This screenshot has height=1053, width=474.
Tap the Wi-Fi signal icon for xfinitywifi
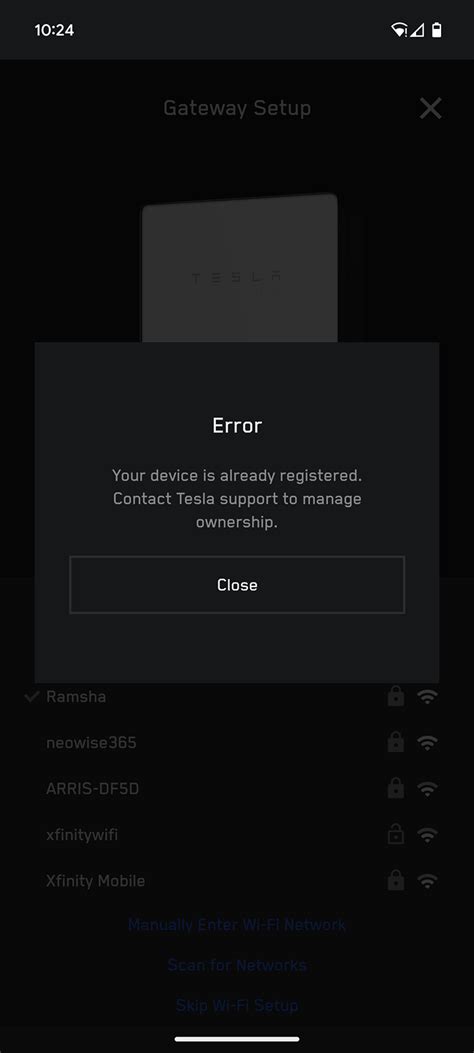[x=427, y=835]
